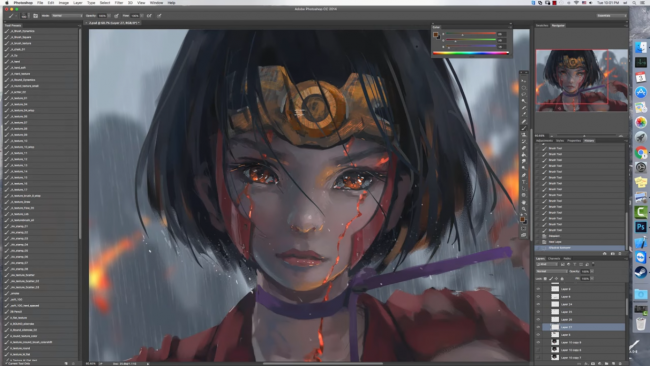Show hidden Layer 10 copy 7 via visibility box
The height and width of the screenshot is (366, 650).
click(x=538, y=357)
